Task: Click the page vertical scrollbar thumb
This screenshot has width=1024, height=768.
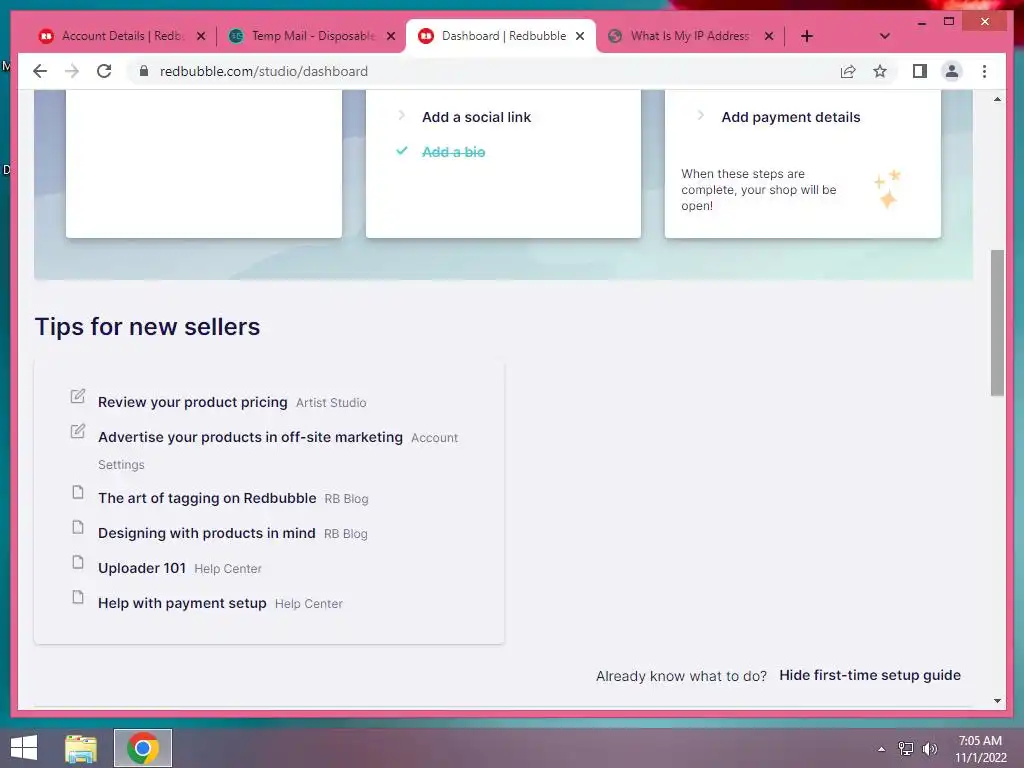Action: pyautogui.click(x=997, y=323)
